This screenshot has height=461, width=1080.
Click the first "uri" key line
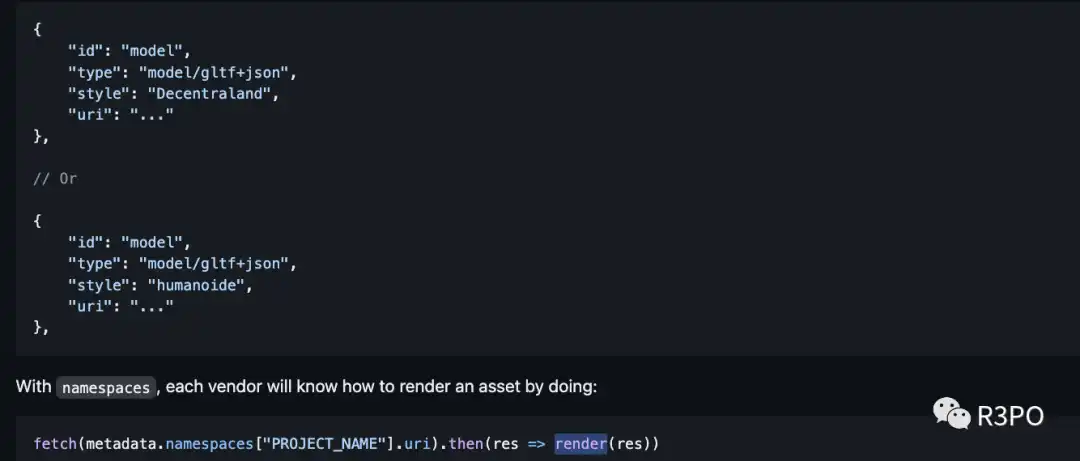(121, 114)
